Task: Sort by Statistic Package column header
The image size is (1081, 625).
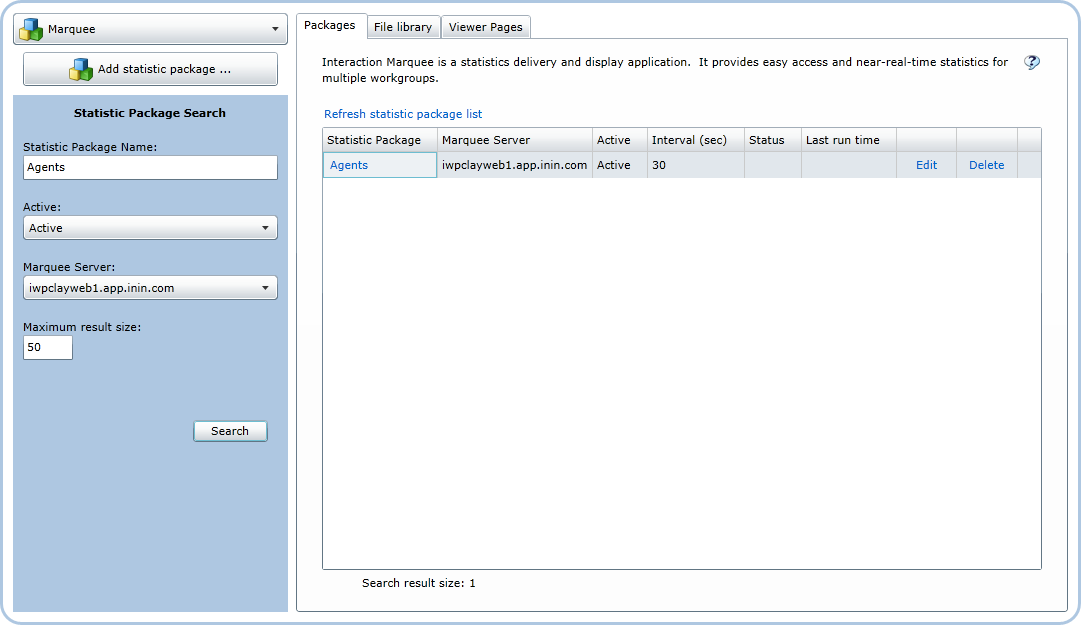Action: click(x=380, y=140)
